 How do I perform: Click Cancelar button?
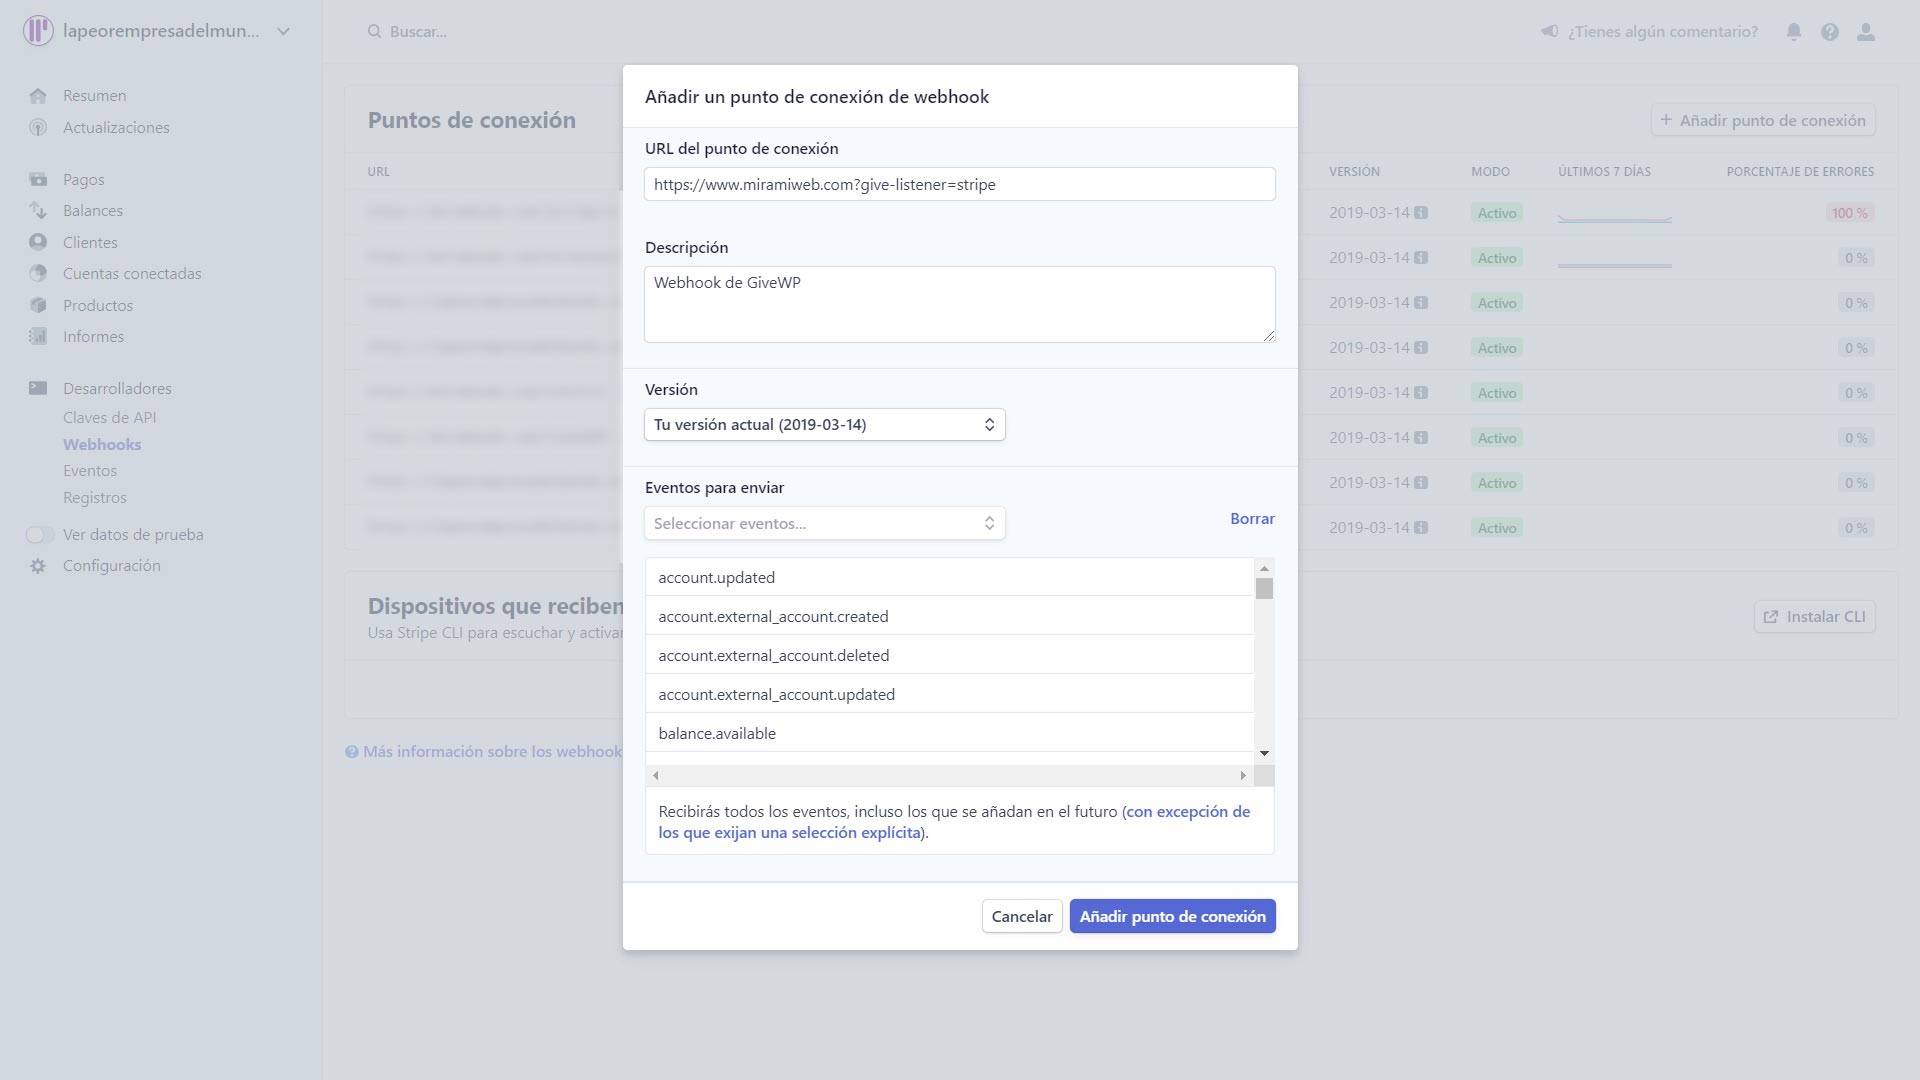pos(1022,917)
